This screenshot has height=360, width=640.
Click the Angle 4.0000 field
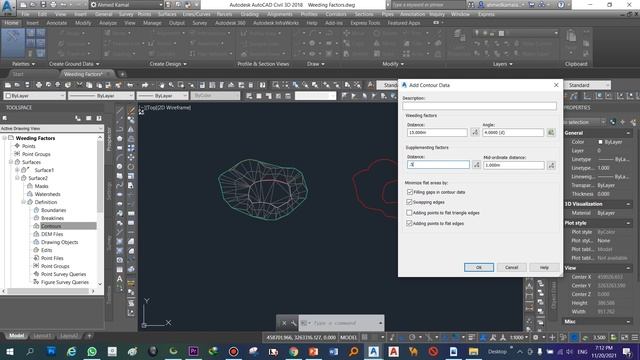pyautogui.click(x=513, y=132)
